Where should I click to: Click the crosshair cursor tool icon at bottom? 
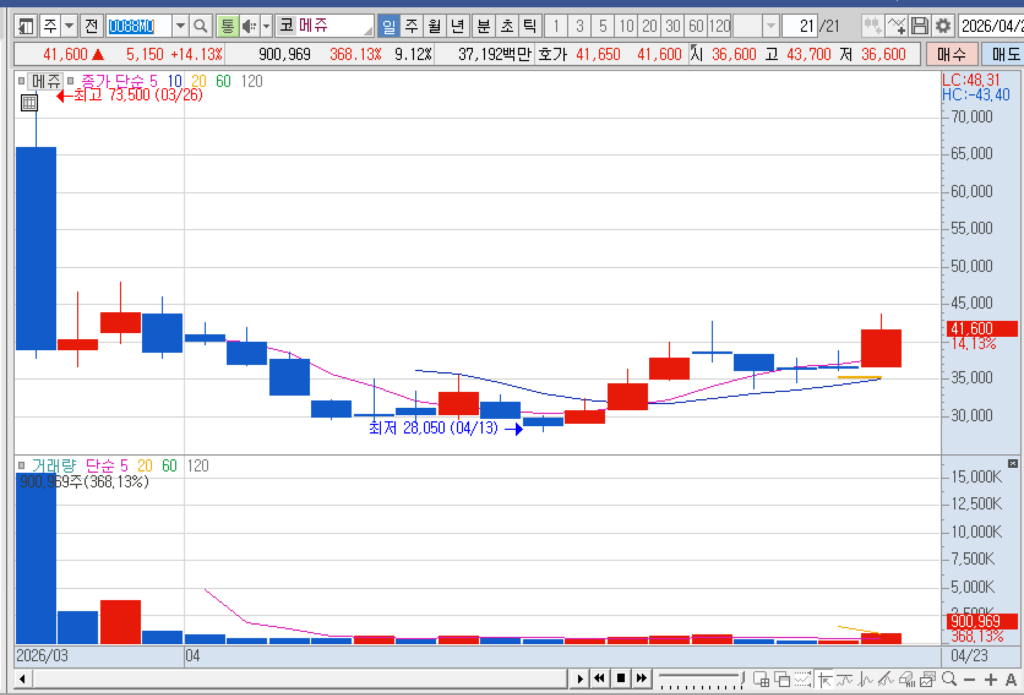[x=825, y=679]
